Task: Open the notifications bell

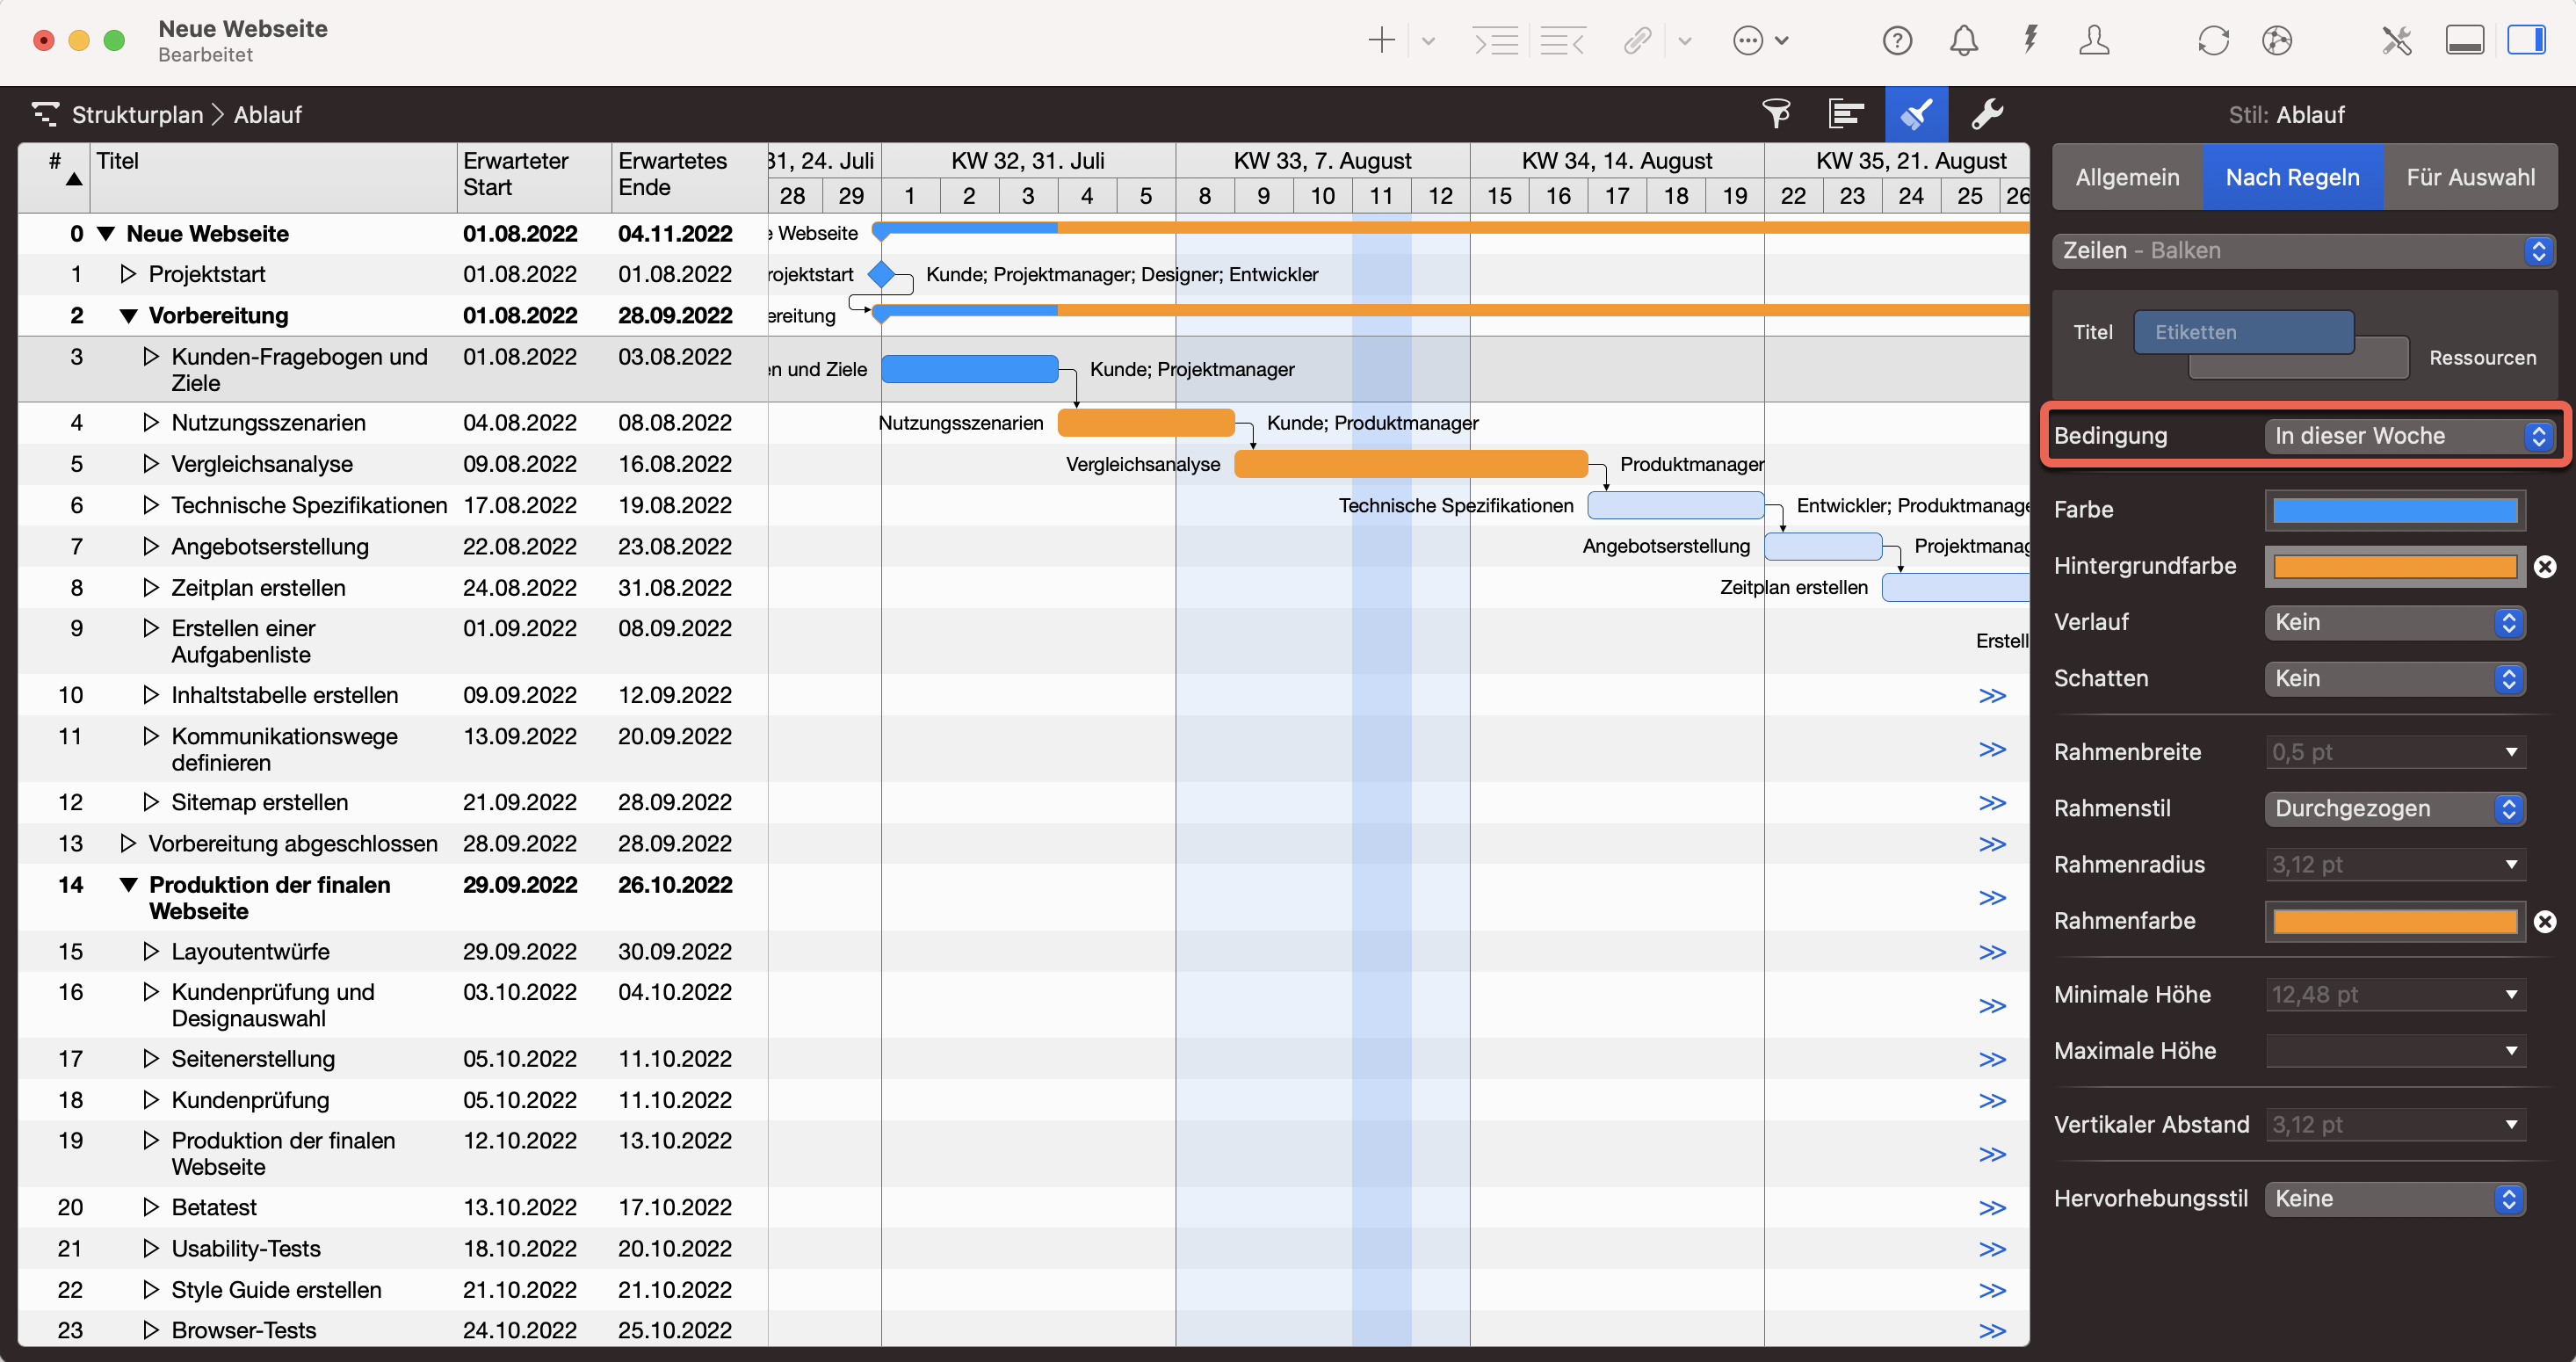Action: [x=1963, y=41]
